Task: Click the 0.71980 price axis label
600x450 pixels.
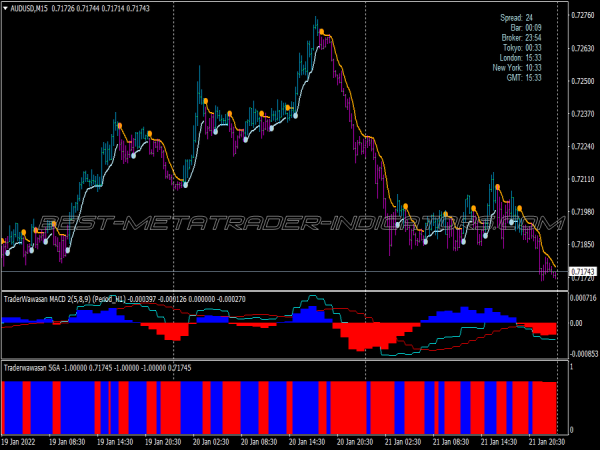Action: tap(583, 212)
